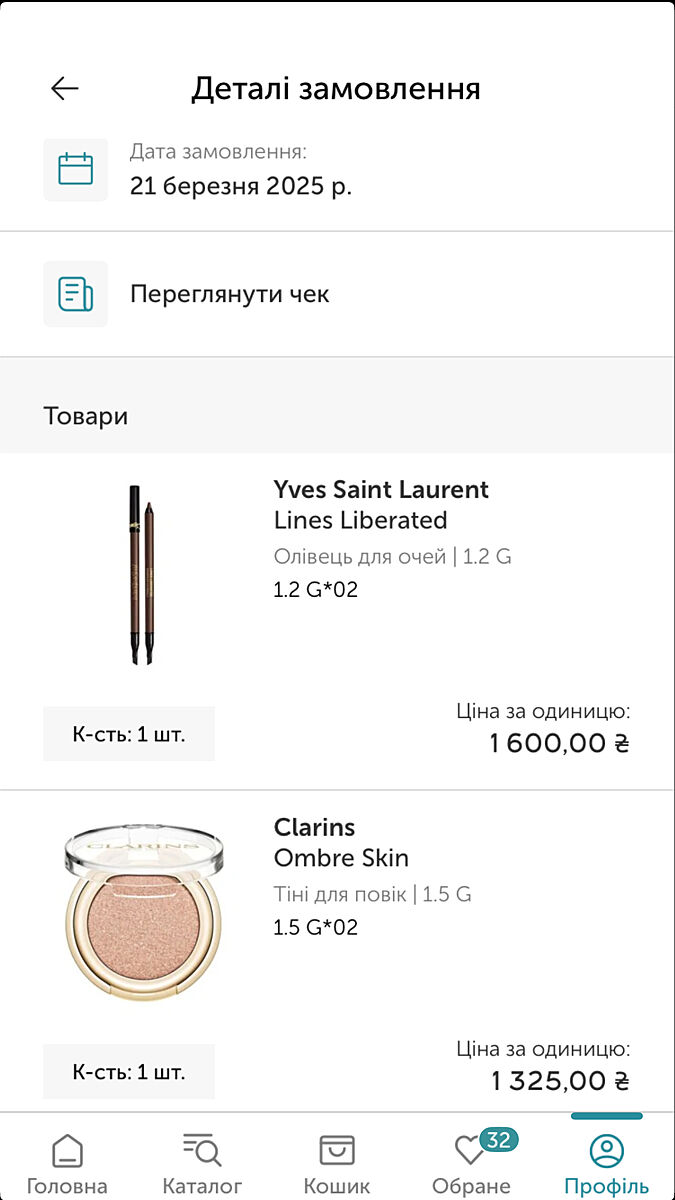Image resolution: width=675 pixels, height=1200 pixels.
Task: Open the Головна home icon
Action: [x=67, y=1151]
